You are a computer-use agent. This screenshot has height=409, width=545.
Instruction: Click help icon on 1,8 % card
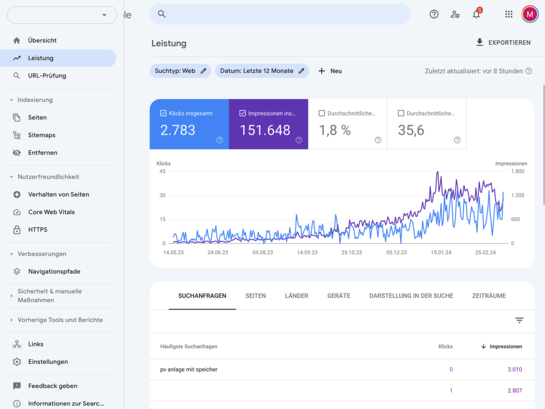coord(378,140)
